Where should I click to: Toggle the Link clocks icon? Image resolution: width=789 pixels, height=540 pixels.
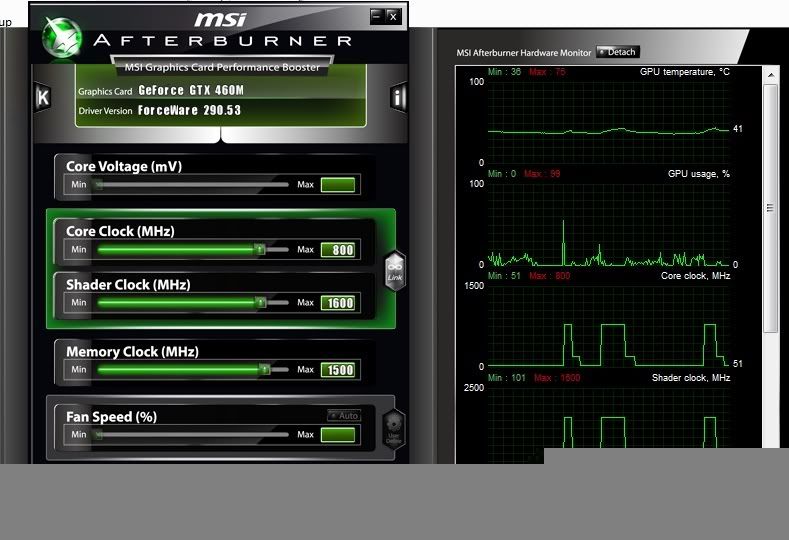395,271
